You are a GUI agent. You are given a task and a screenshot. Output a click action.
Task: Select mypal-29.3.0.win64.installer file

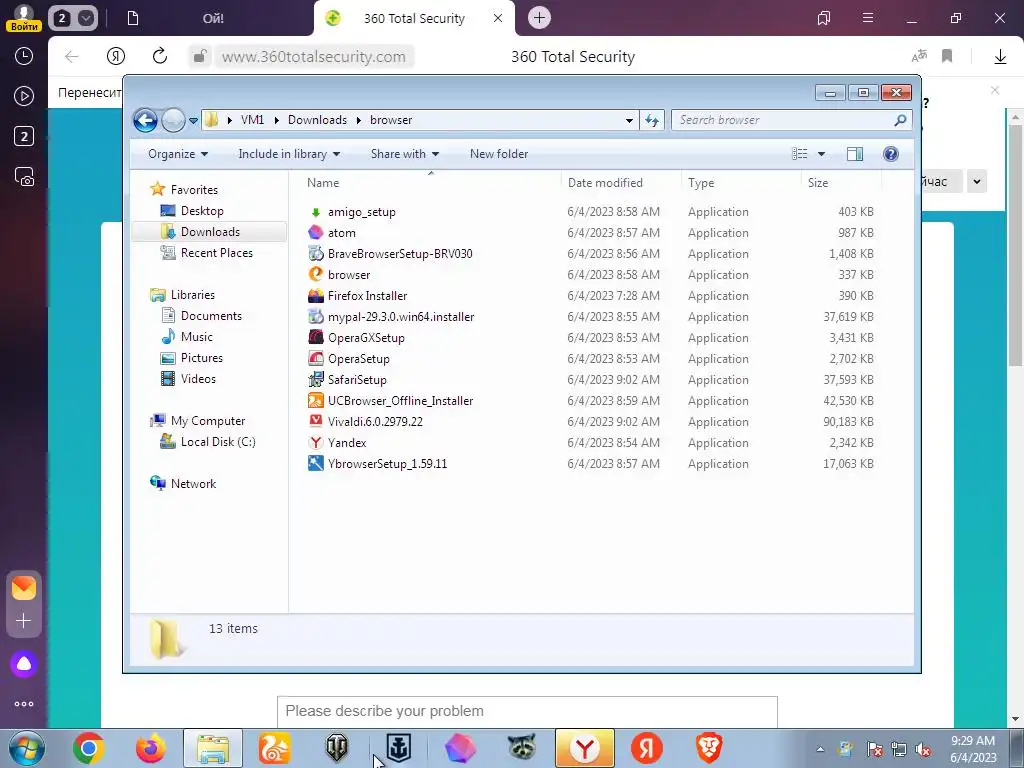[401, 317]
